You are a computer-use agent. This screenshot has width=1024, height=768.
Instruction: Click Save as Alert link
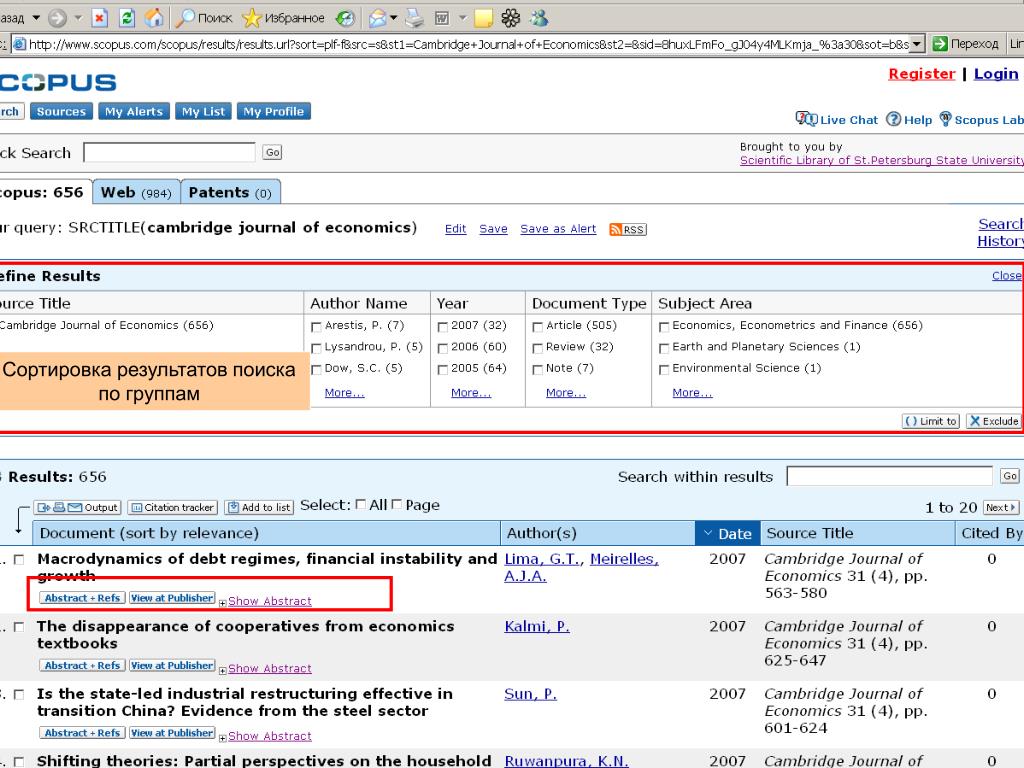558,229
